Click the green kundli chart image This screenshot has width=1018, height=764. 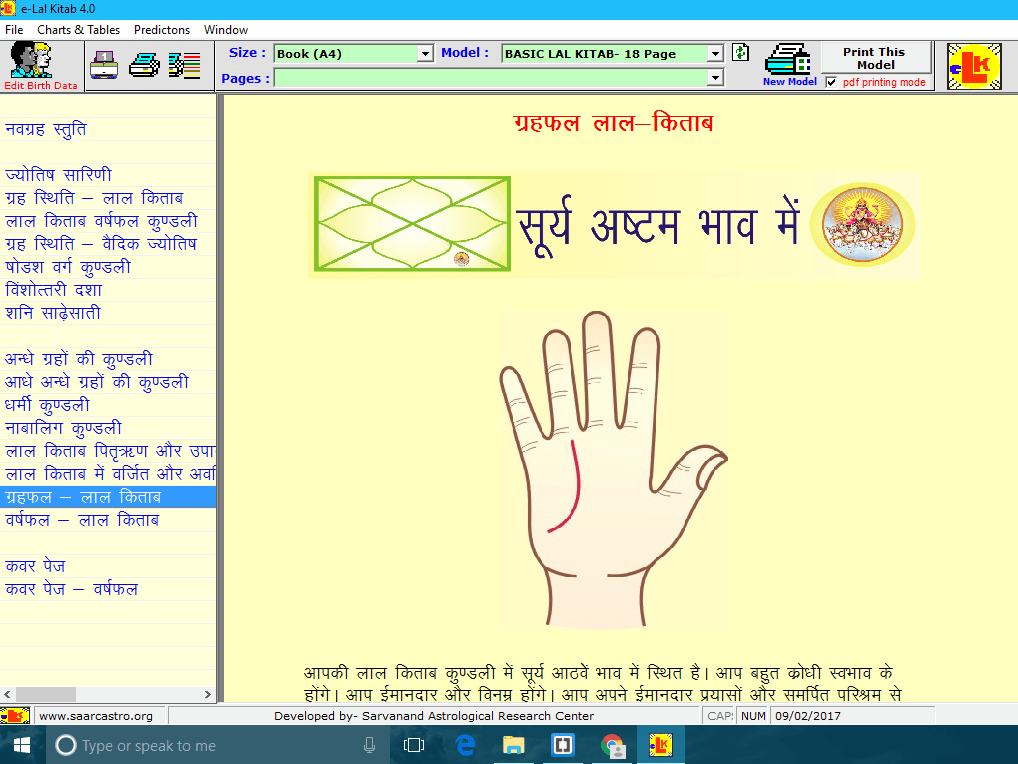[412, 224]
